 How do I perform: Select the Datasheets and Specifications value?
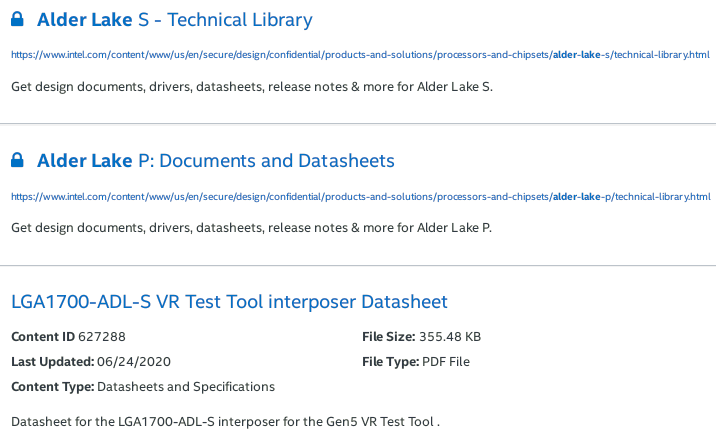tap(185, 387)
